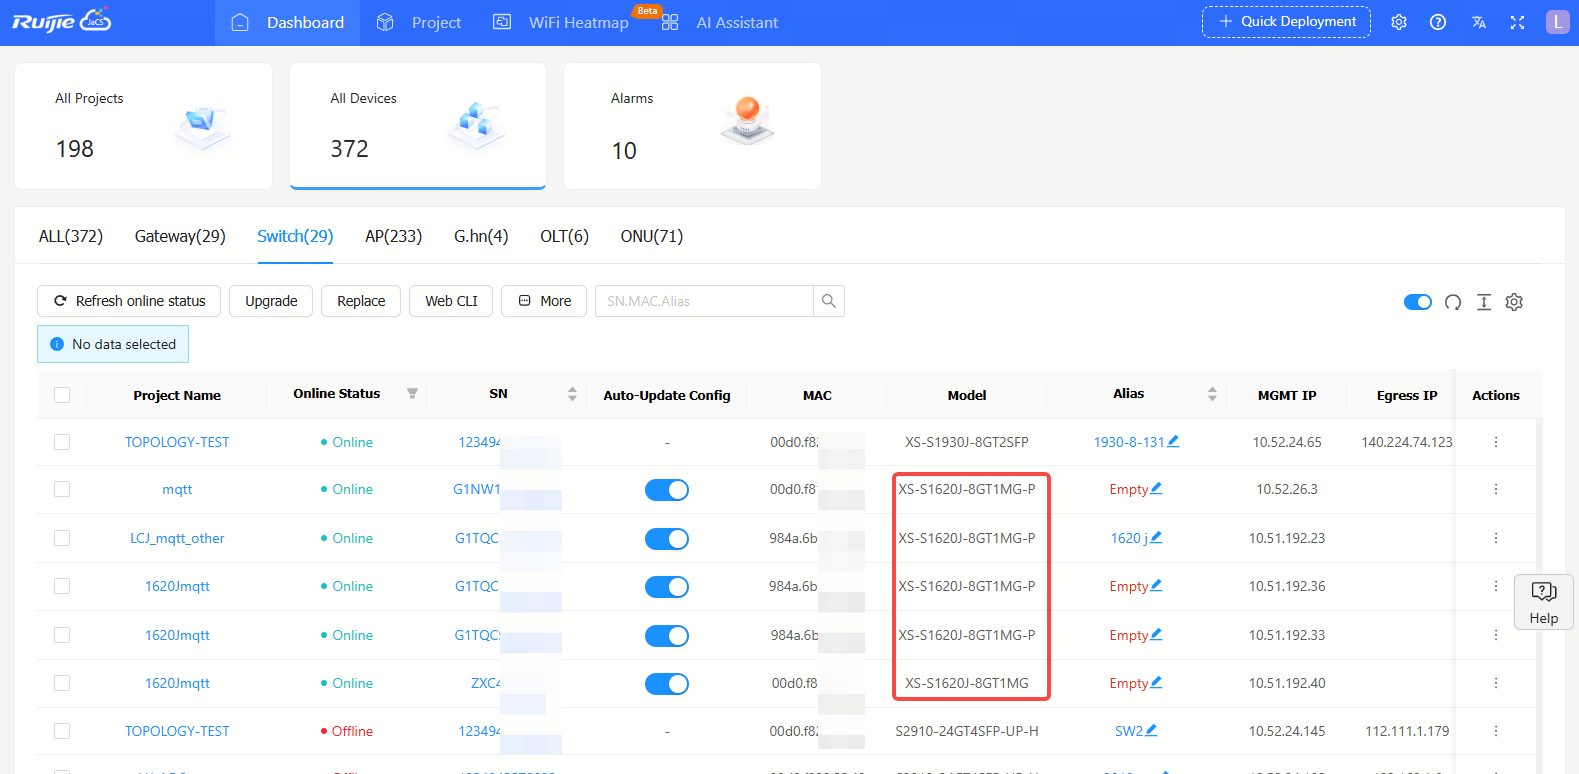Enter fullscreen mode using expand icon

1517,22
